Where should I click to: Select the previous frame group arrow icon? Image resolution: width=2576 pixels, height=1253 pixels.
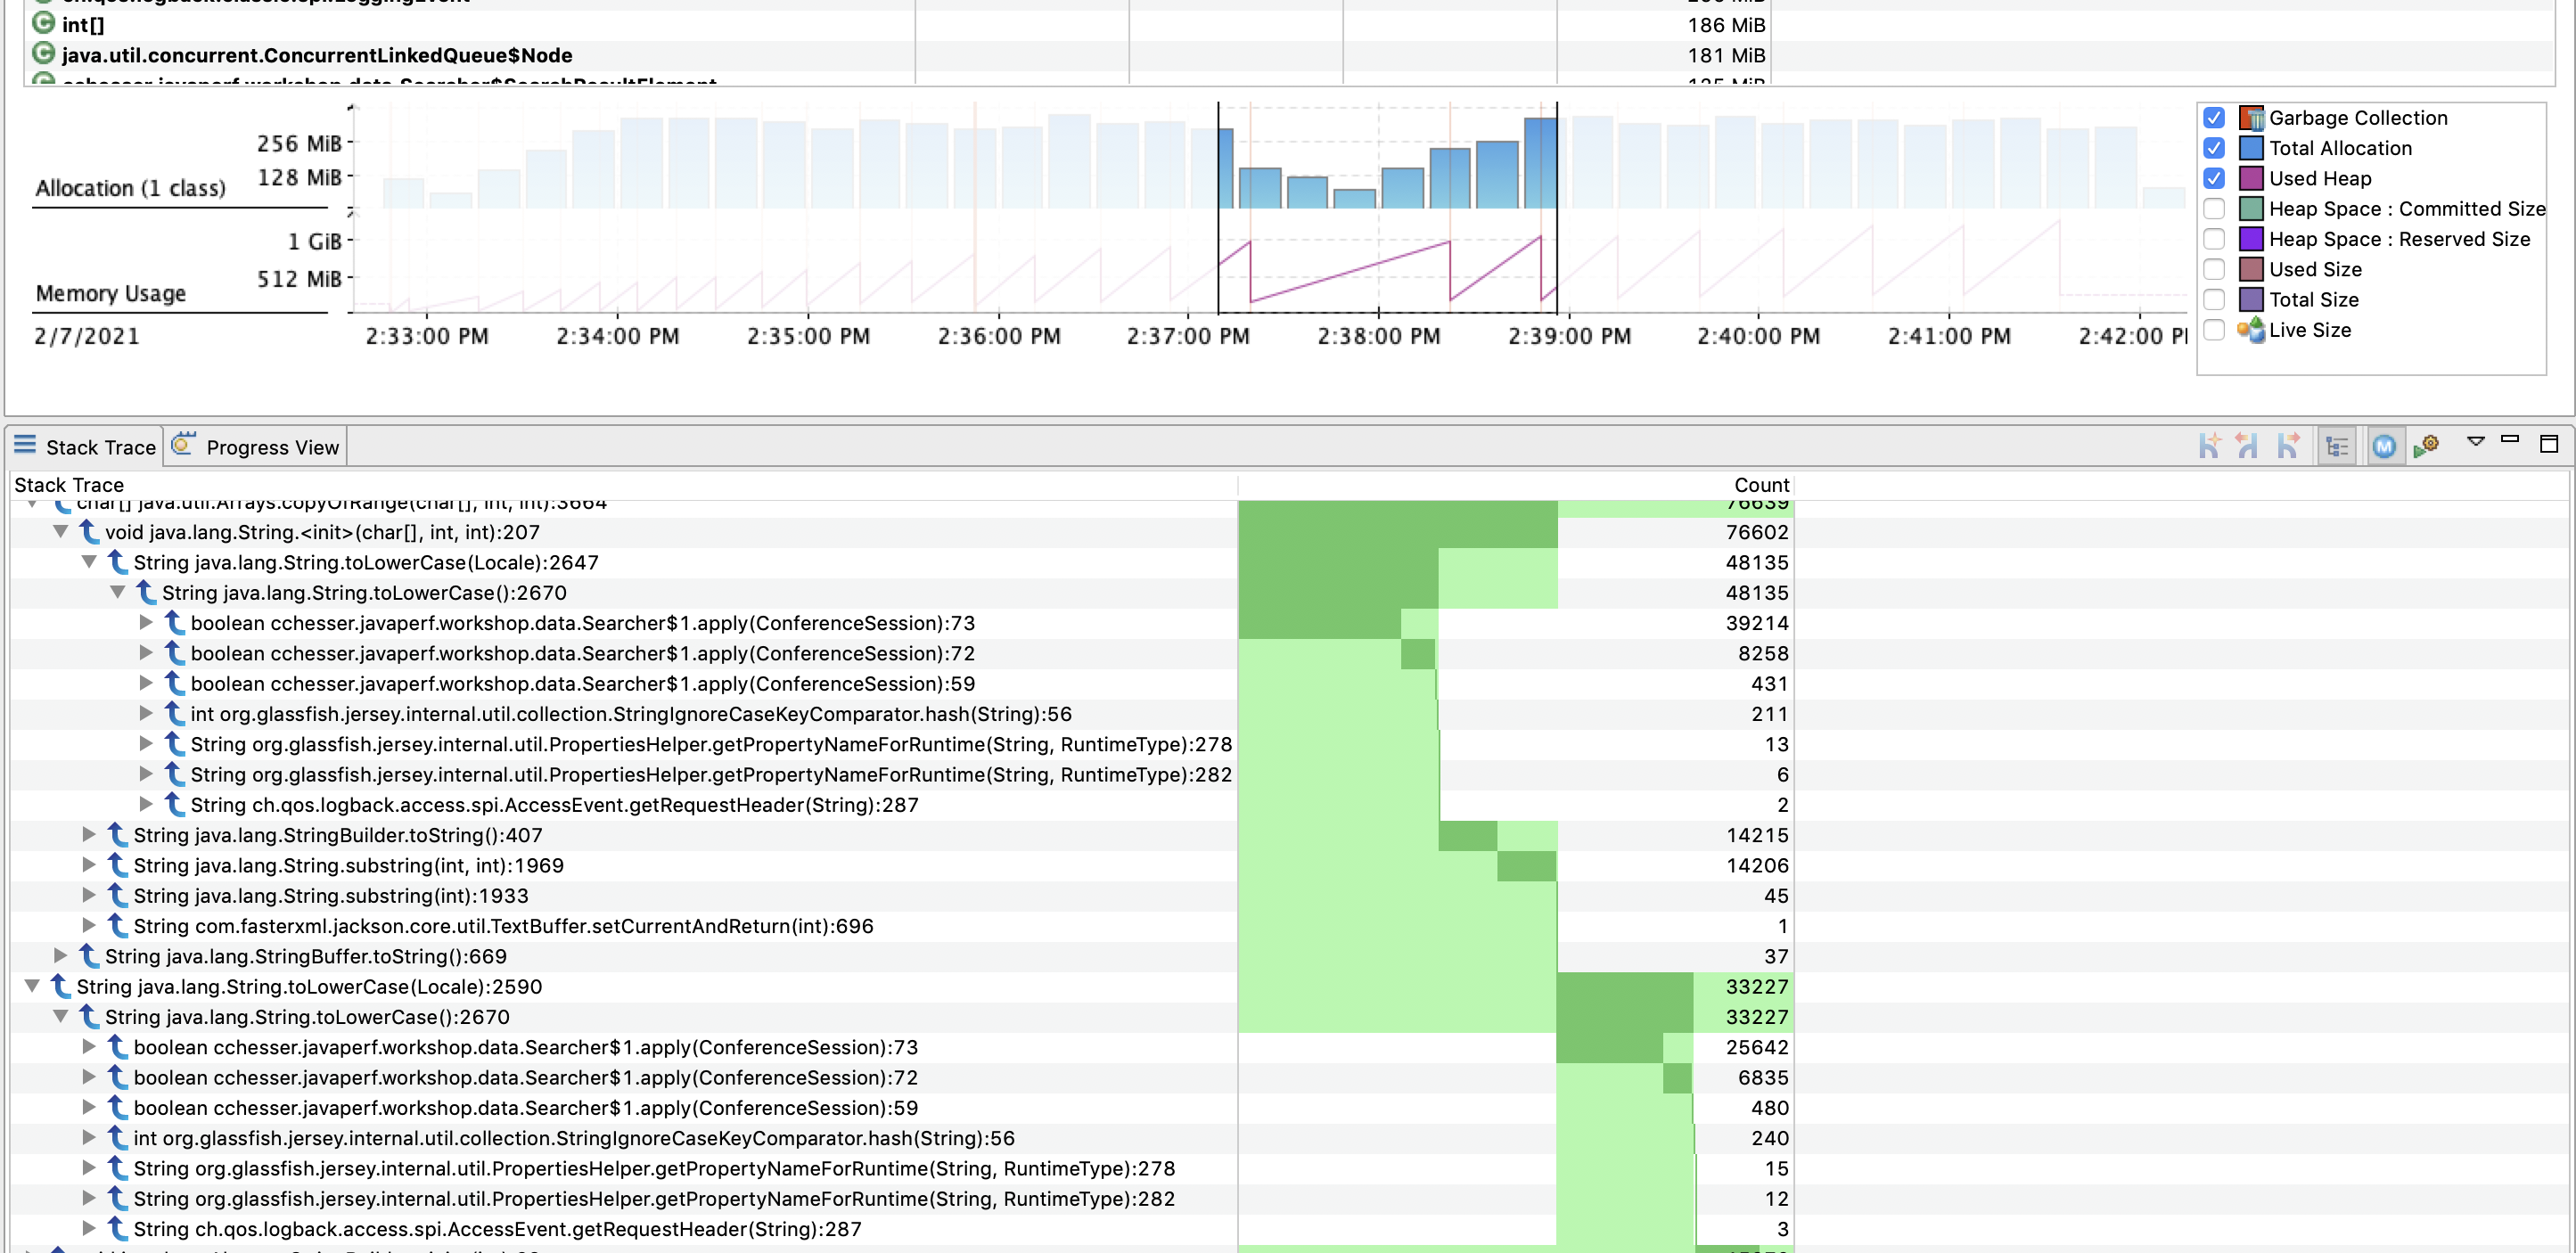(2248, 446)
